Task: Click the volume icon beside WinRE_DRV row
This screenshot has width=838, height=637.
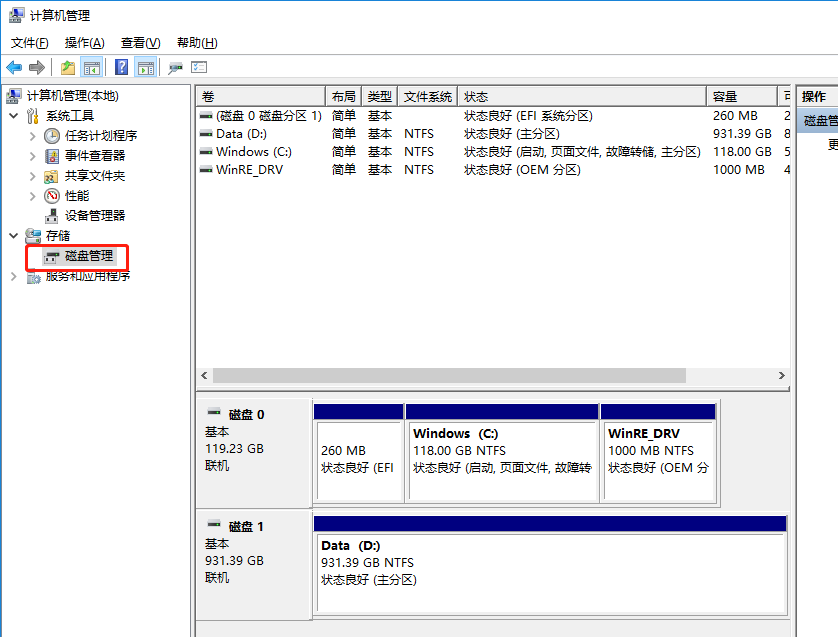Action: (206, 170)
